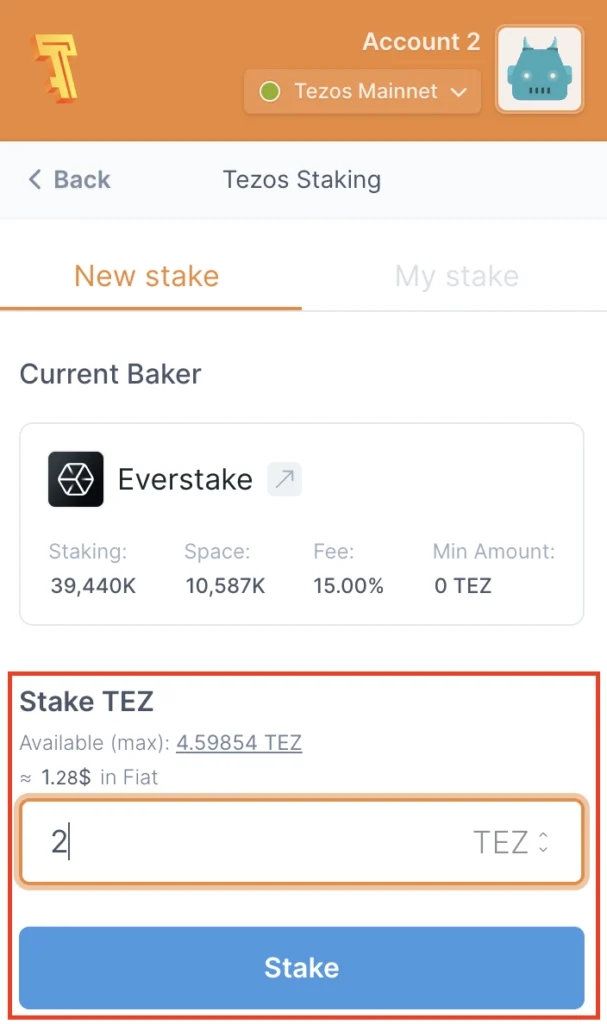This screenshot has width=607, height=1024.
Task: Click the back chevron arrow
Action: pyautogui.click(x=35, y=180)
